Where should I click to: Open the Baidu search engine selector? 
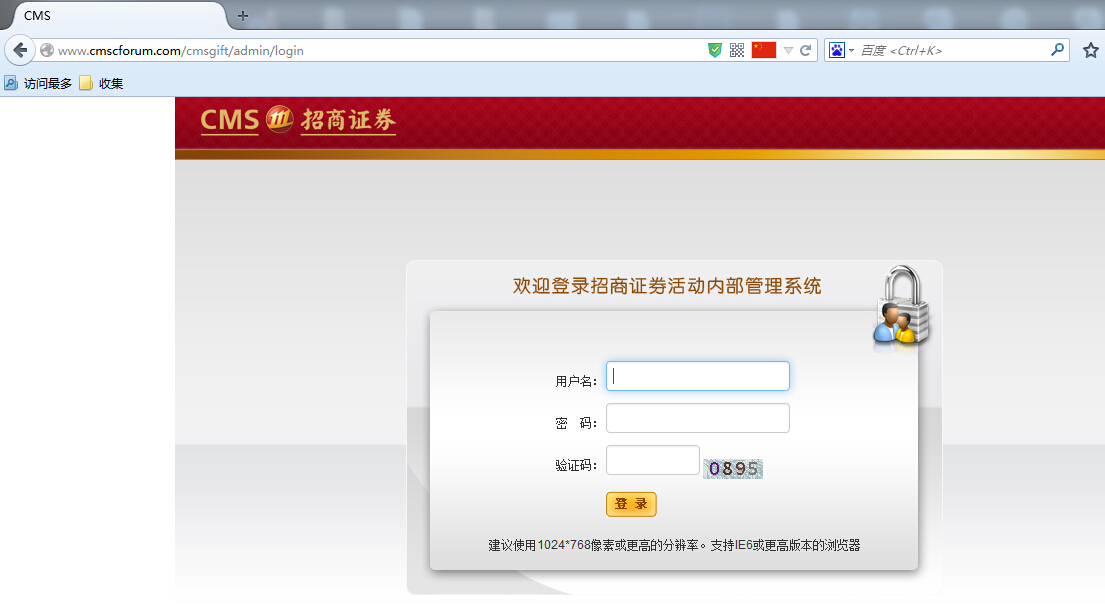click(x=841, y=51)
